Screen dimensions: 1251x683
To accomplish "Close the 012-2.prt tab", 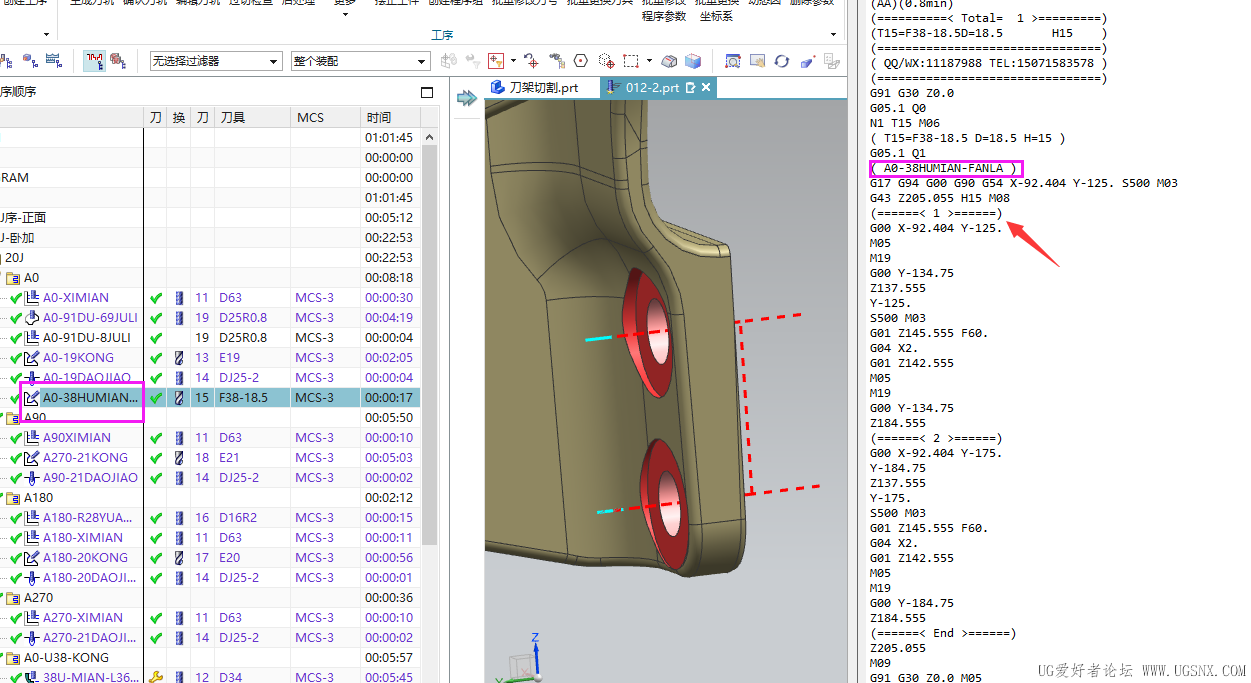I will click(x=706, y=88).
